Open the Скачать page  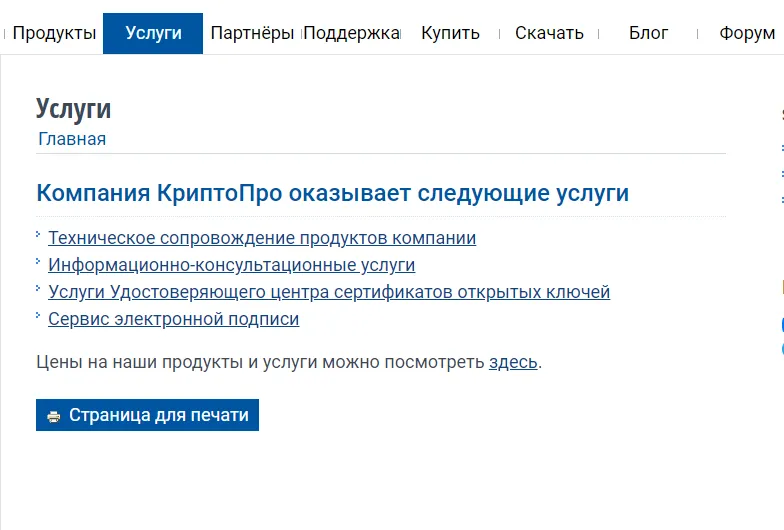pyautogui.click(x=549, y=33)
